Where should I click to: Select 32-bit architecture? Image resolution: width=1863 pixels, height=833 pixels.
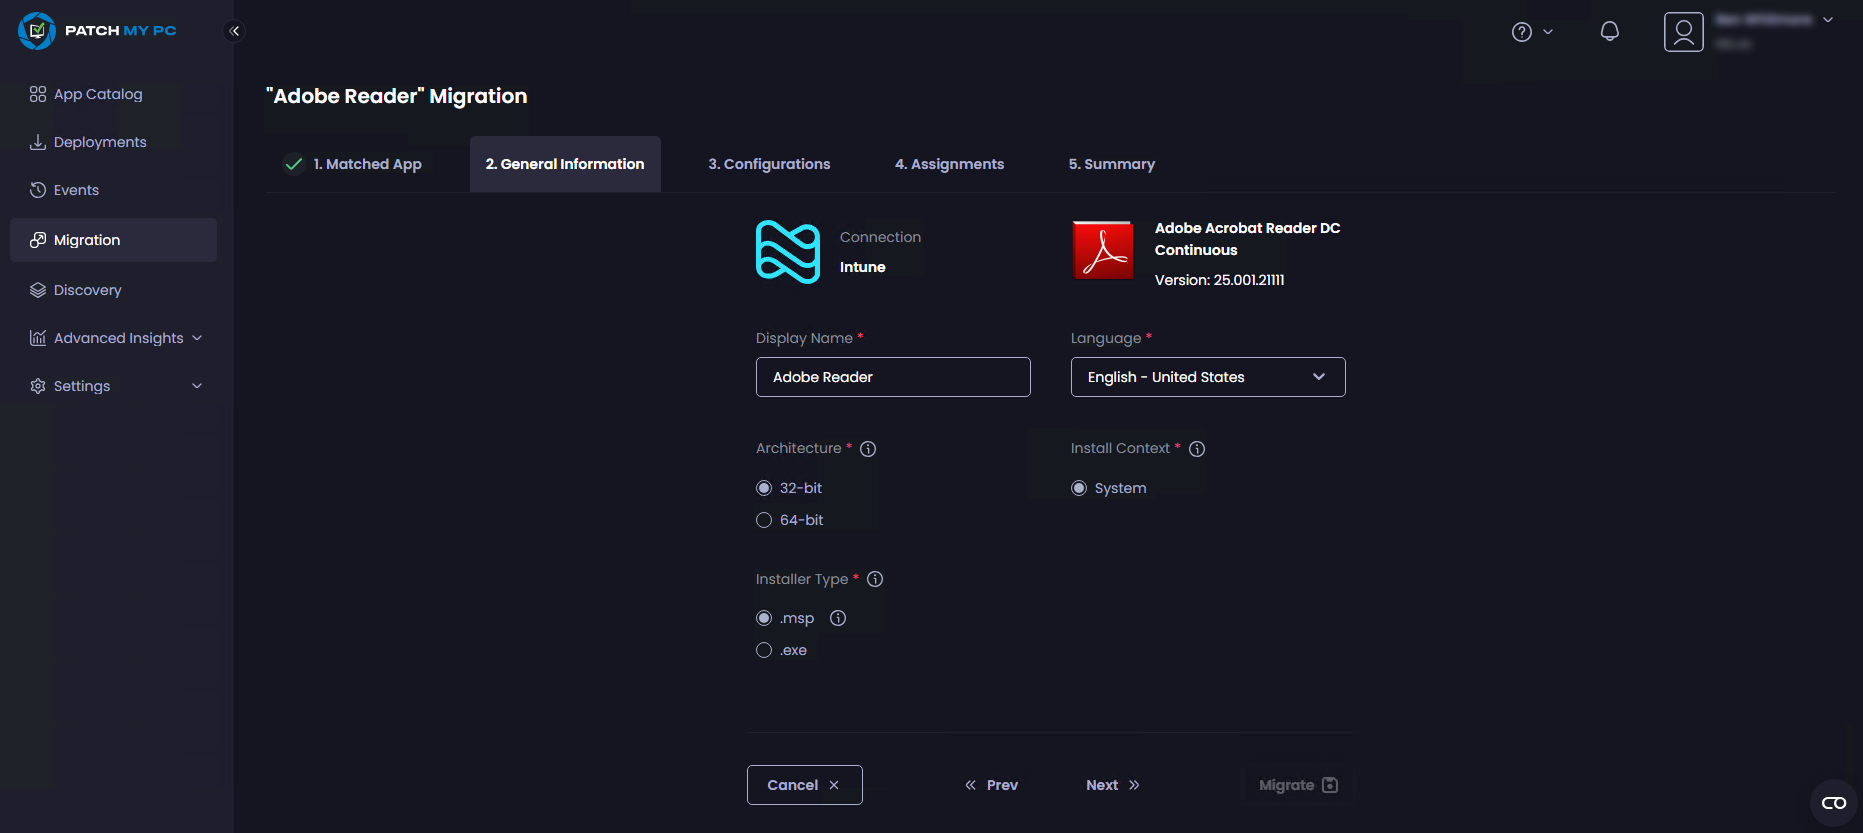click(x=764, y=488)
